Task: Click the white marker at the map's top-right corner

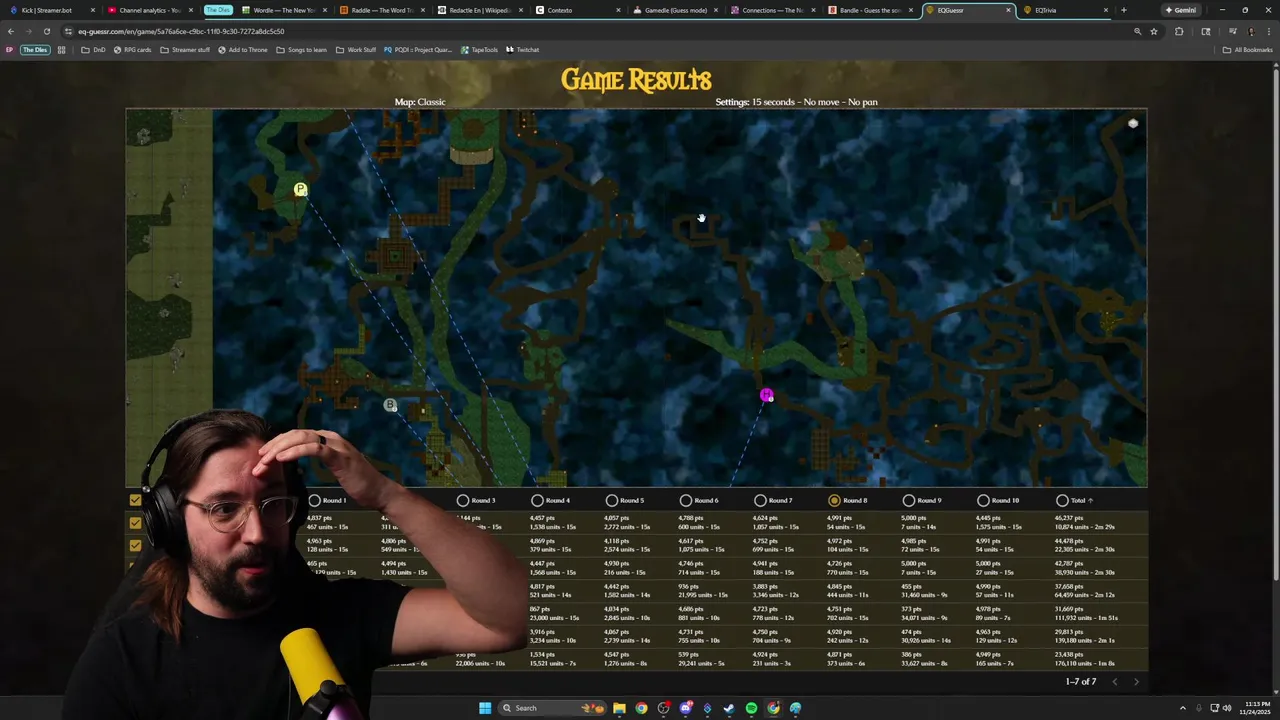Action: point(1133,123)
